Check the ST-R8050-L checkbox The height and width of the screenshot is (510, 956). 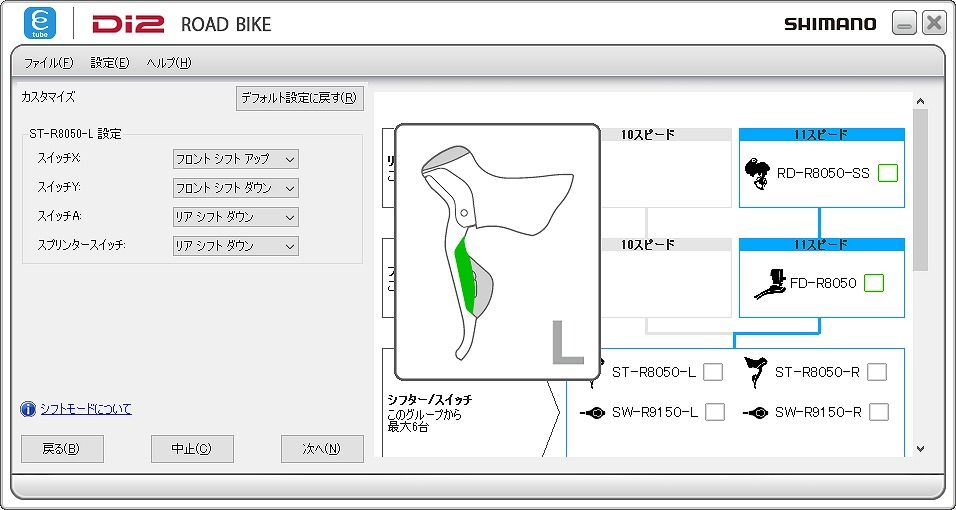(x=713, y=372)
